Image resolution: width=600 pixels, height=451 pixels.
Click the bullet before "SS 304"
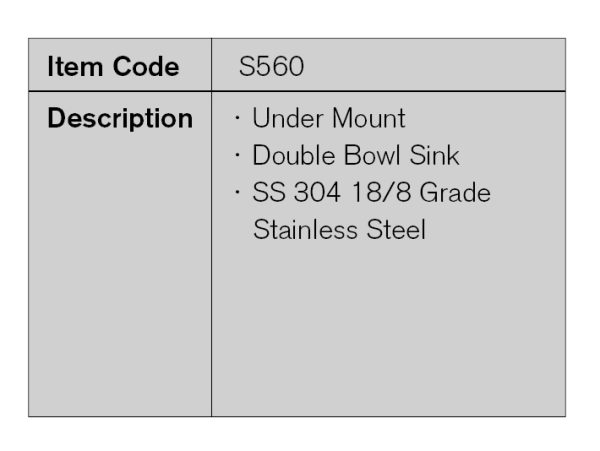click(238, 194)
